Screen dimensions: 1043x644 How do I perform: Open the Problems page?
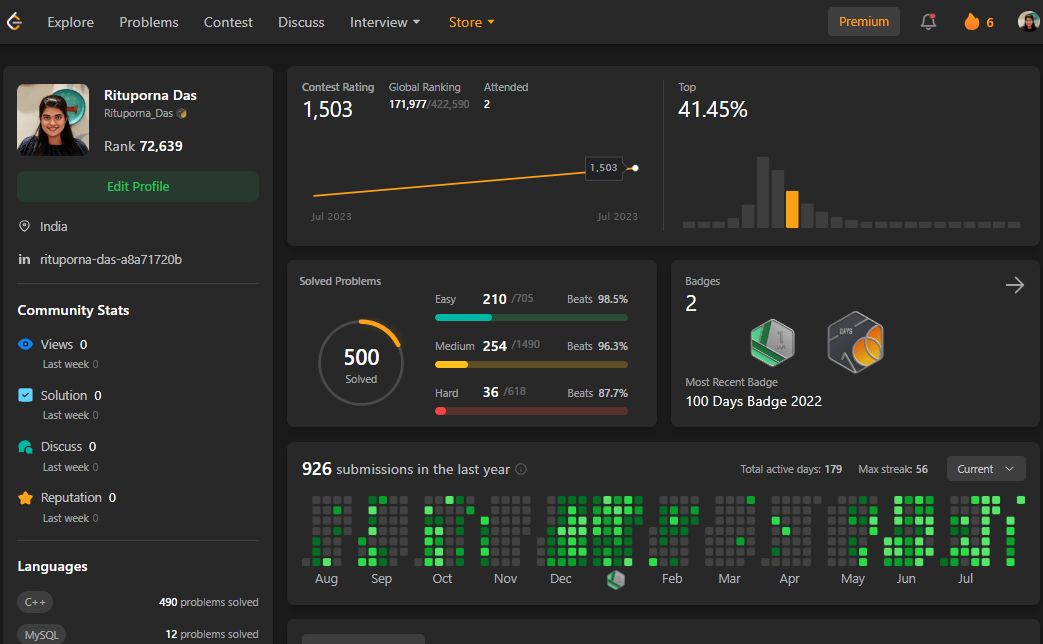pyautogui.click(x=149, y=22)
